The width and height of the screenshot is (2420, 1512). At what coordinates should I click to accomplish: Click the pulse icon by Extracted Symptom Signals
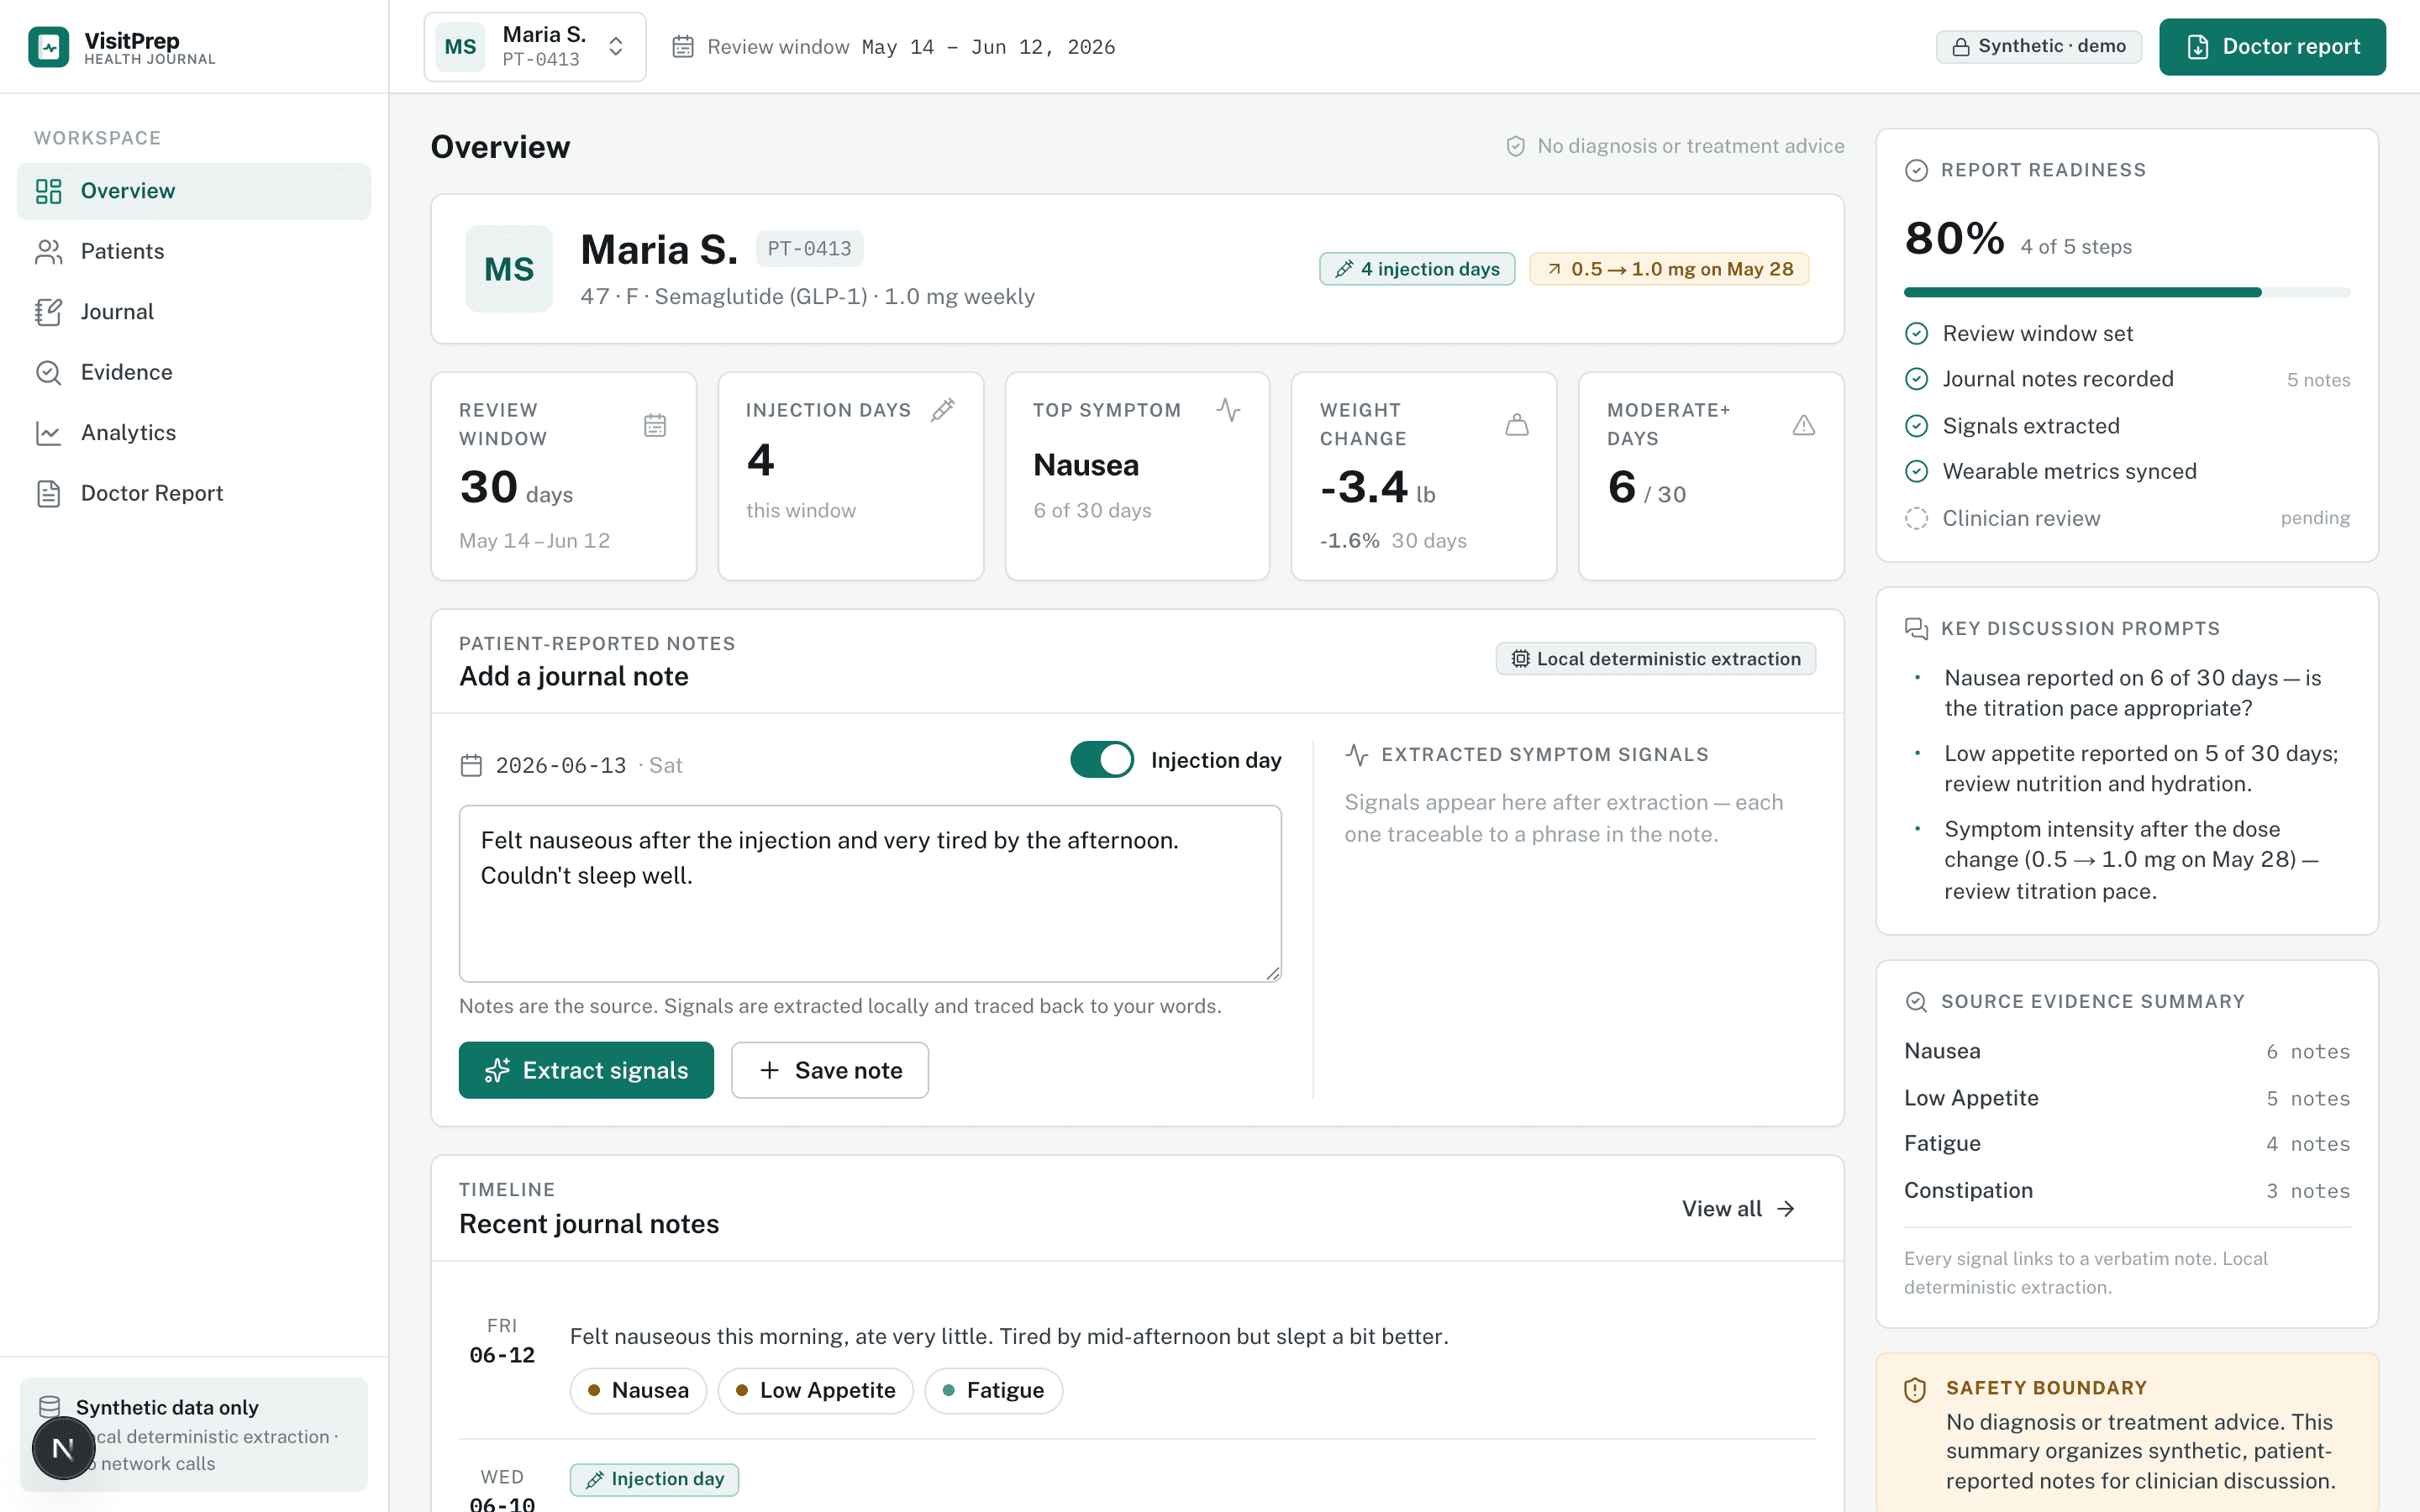pyautogui.click(x=1357, y=754)
